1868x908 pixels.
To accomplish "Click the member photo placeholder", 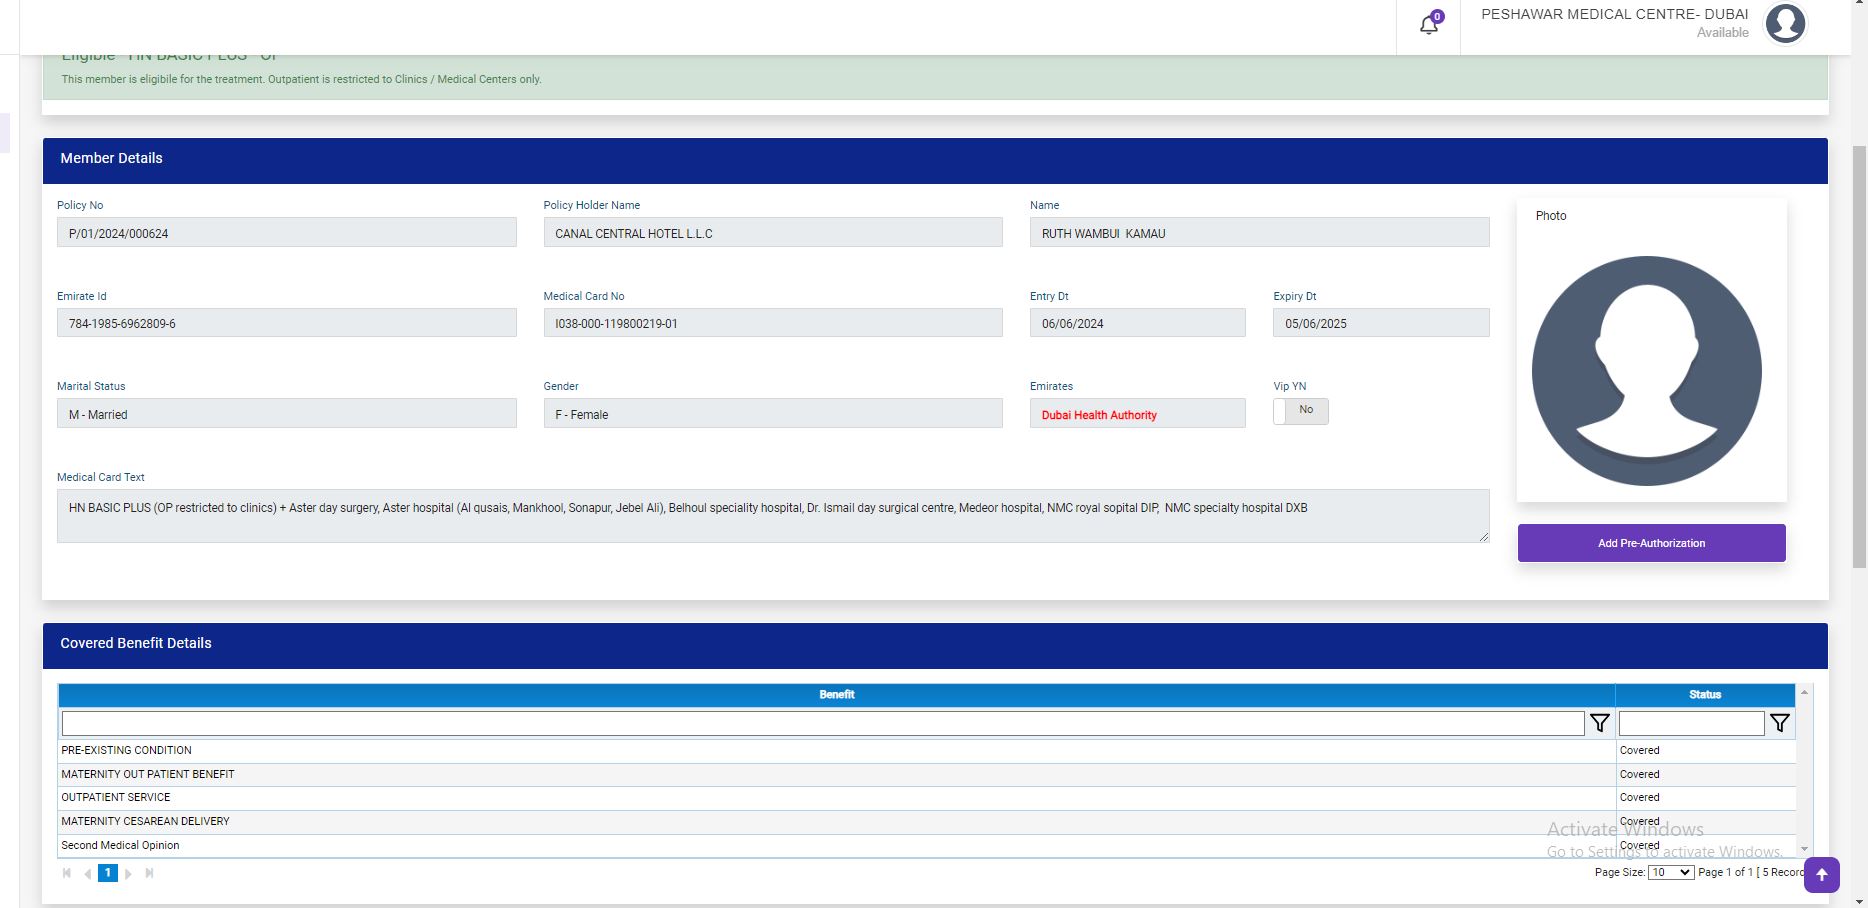I will [1646, 371].
